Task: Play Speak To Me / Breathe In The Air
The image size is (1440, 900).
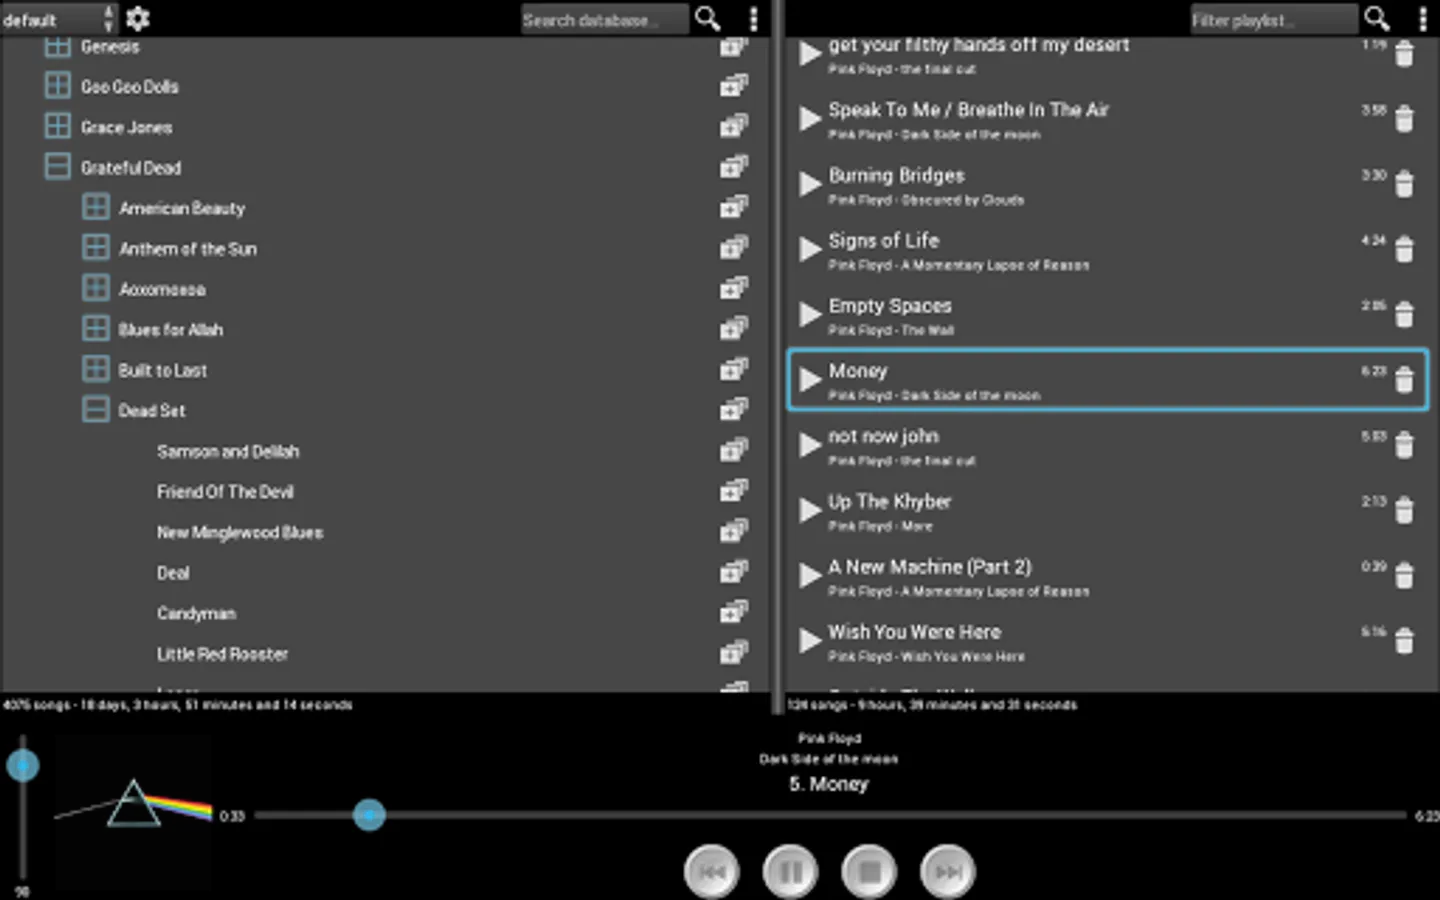Action: pos(810,119)
